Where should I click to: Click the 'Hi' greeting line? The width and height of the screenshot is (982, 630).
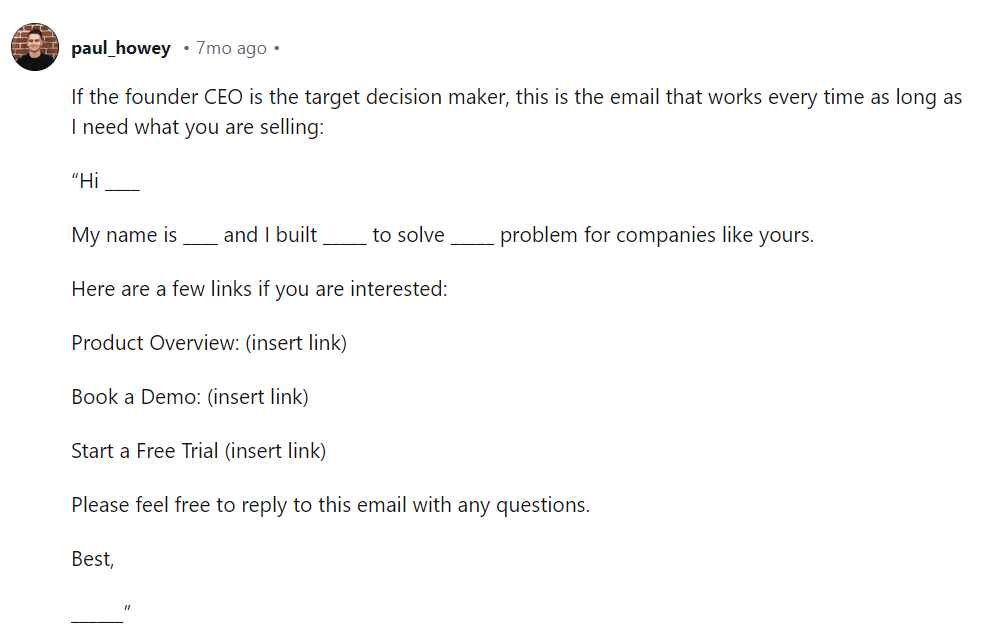pyautogui.click(x=105, y=181)
